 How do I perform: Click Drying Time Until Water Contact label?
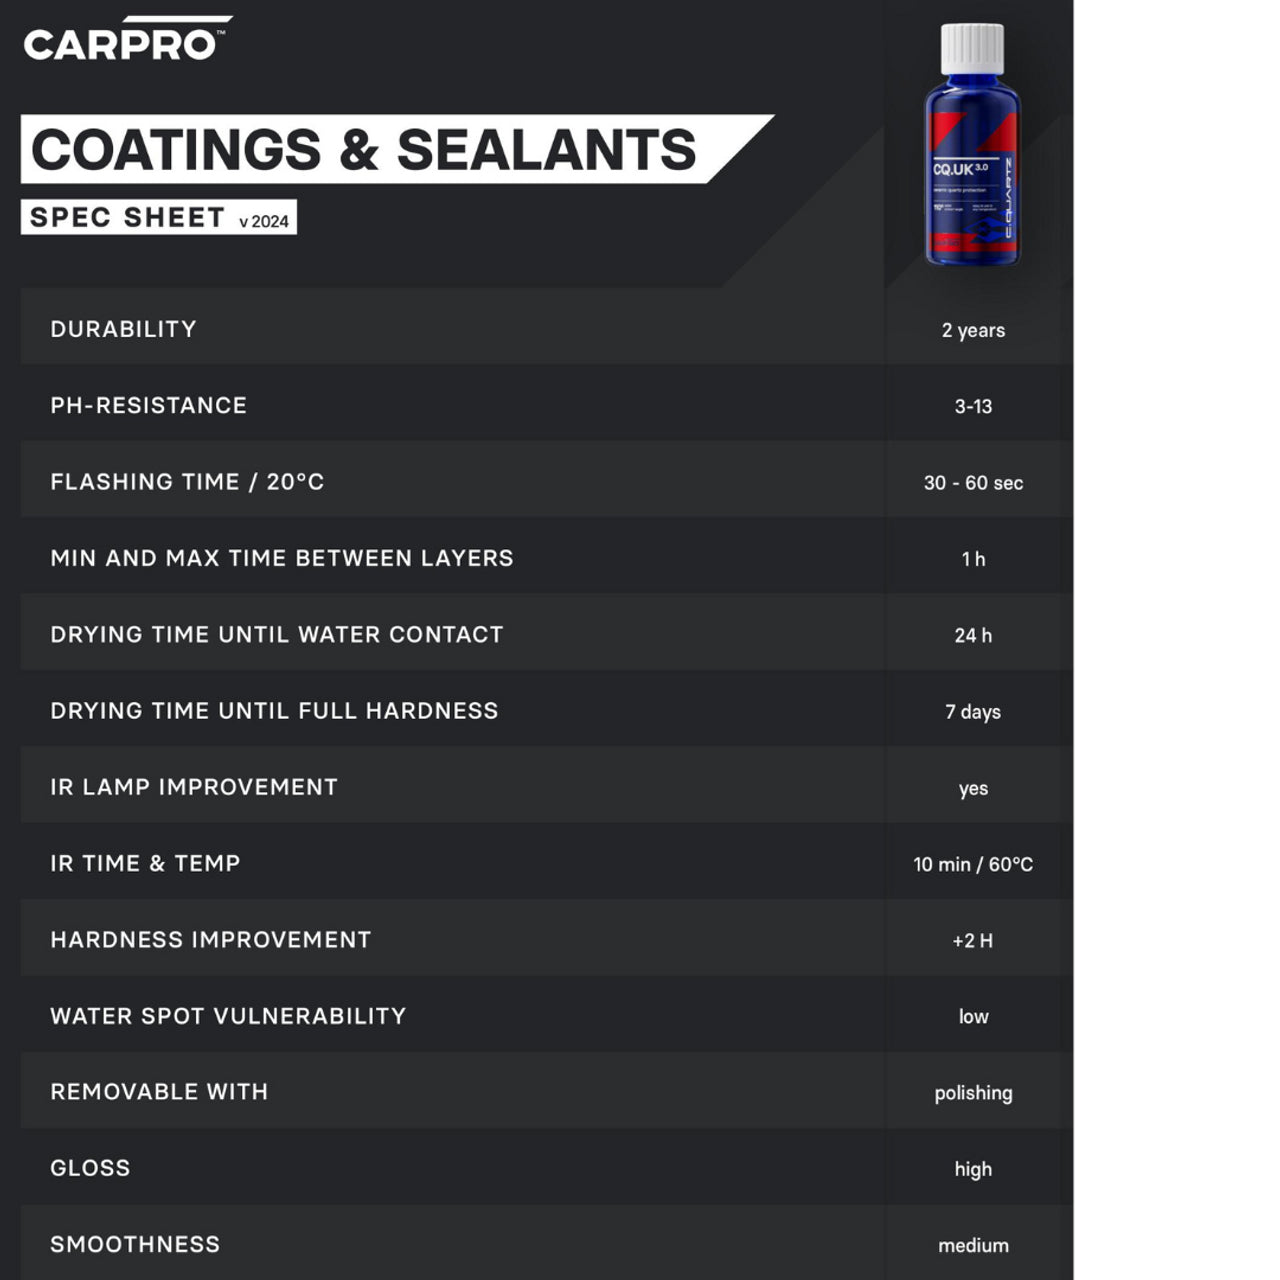tap(276, 634)
